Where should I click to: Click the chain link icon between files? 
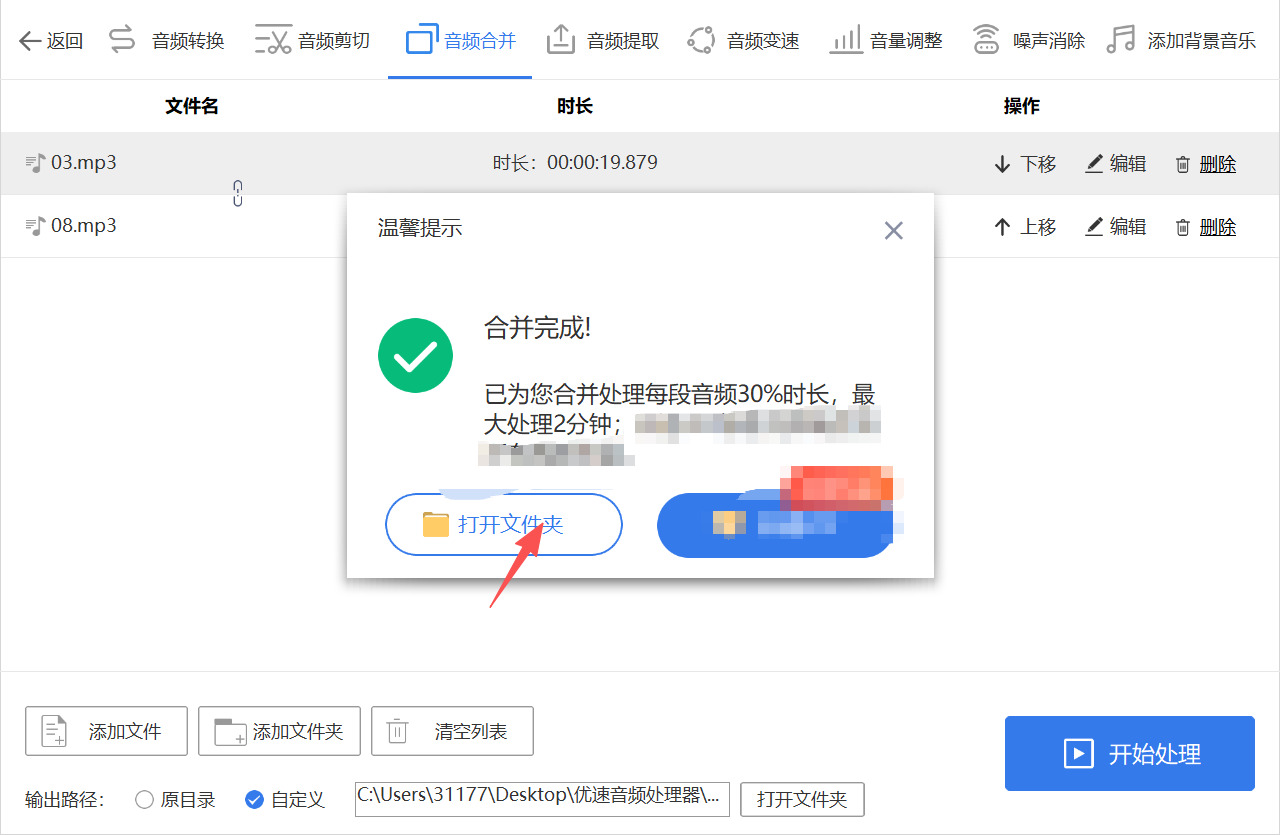click(x=238, y=193)
